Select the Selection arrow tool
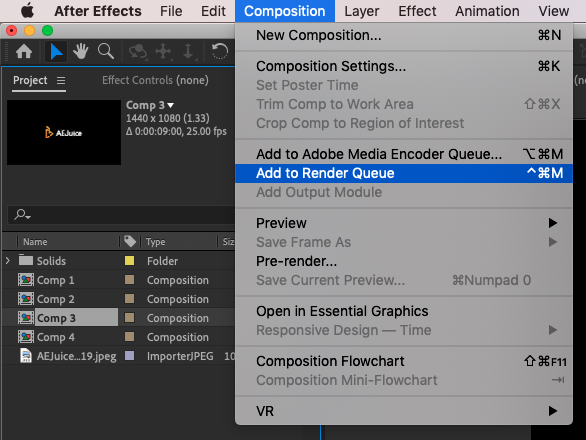The image size is (586, 440). click(56, 52)
